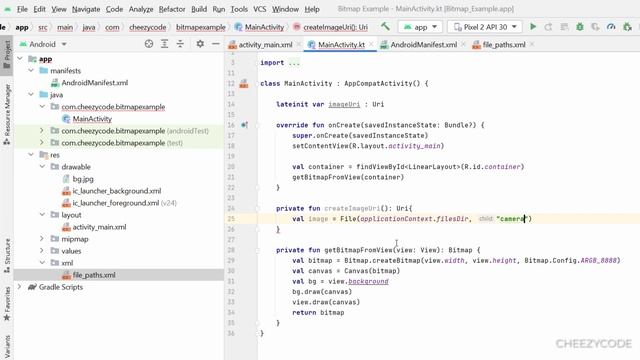Image resolution: width=640 pixels, height=360 pixels.
Task: Expand Gradle Scripts node
Action: pyautogui.click(x=20, y=287)
